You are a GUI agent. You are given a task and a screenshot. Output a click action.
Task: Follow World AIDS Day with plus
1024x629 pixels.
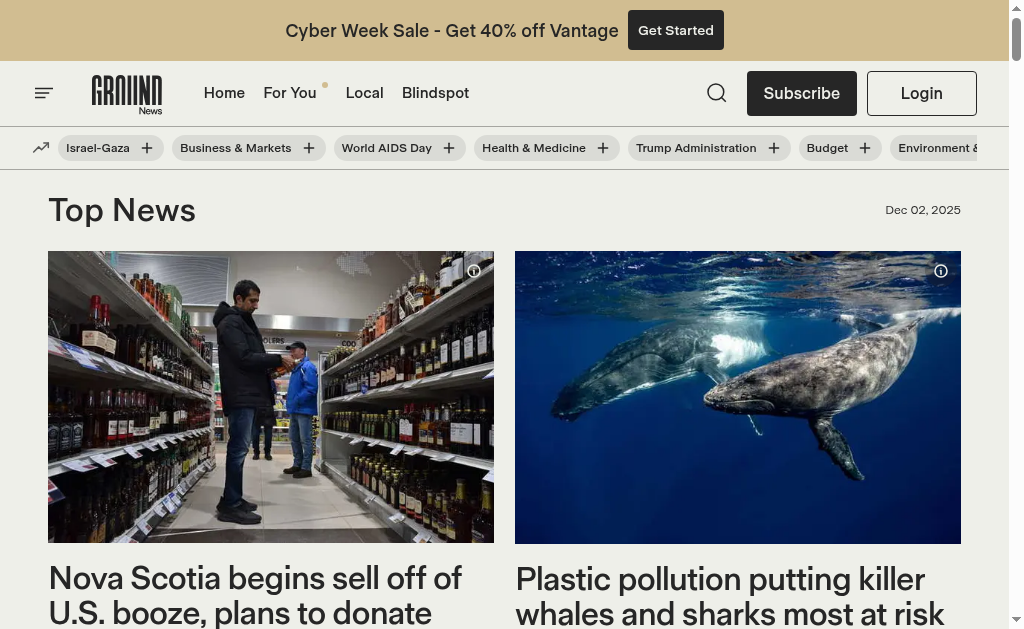coord(449,148)
